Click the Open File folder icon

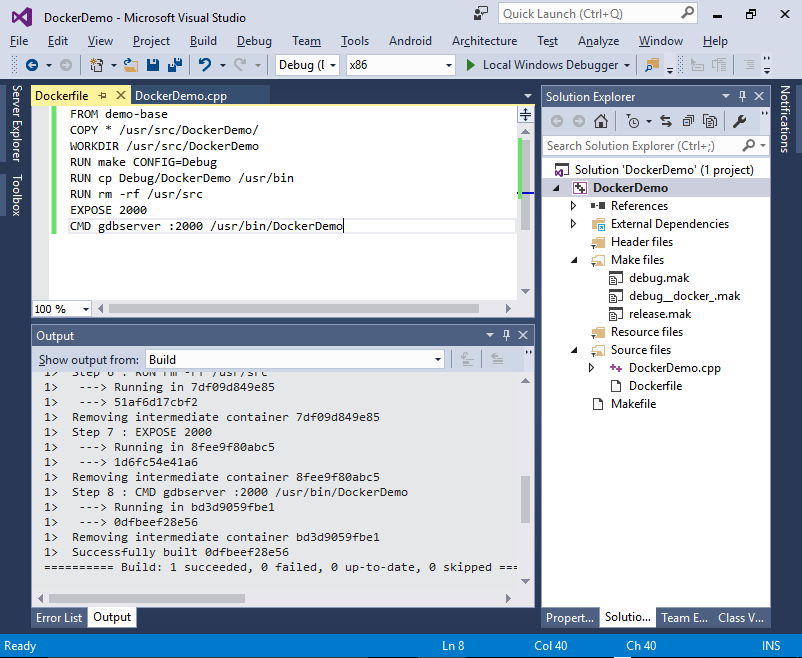tap(131, 65)
